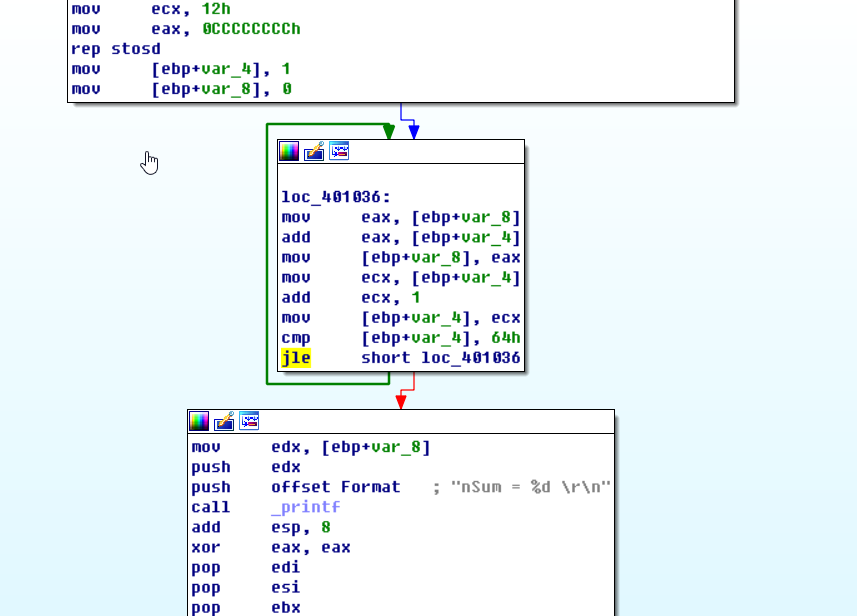857x616 pixels.
Task: Click the group nodes icon on printf block
Action: pyautogui.click(x=249, y=421)
